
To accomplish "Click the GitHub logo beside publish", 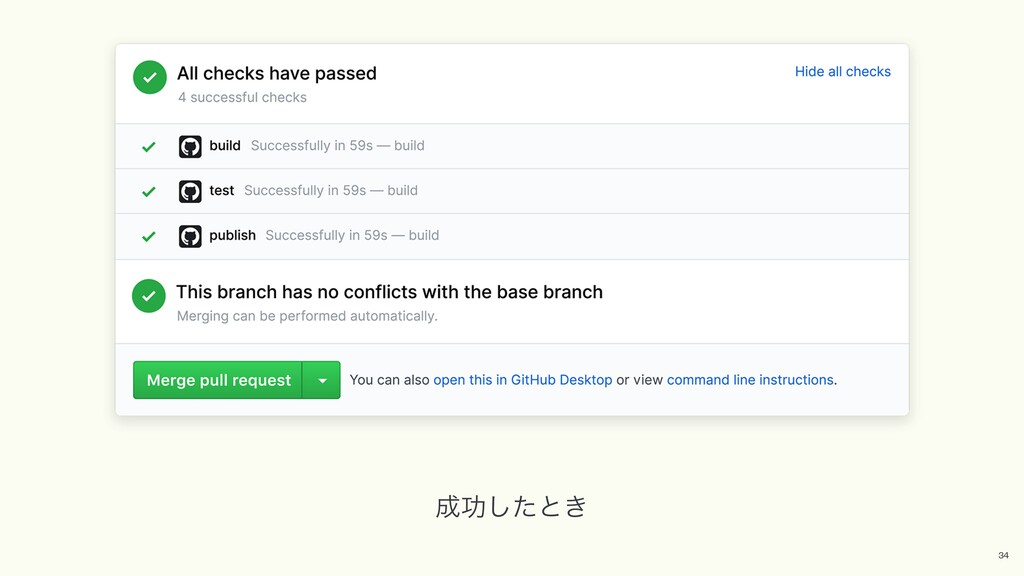I will point(190,236).
